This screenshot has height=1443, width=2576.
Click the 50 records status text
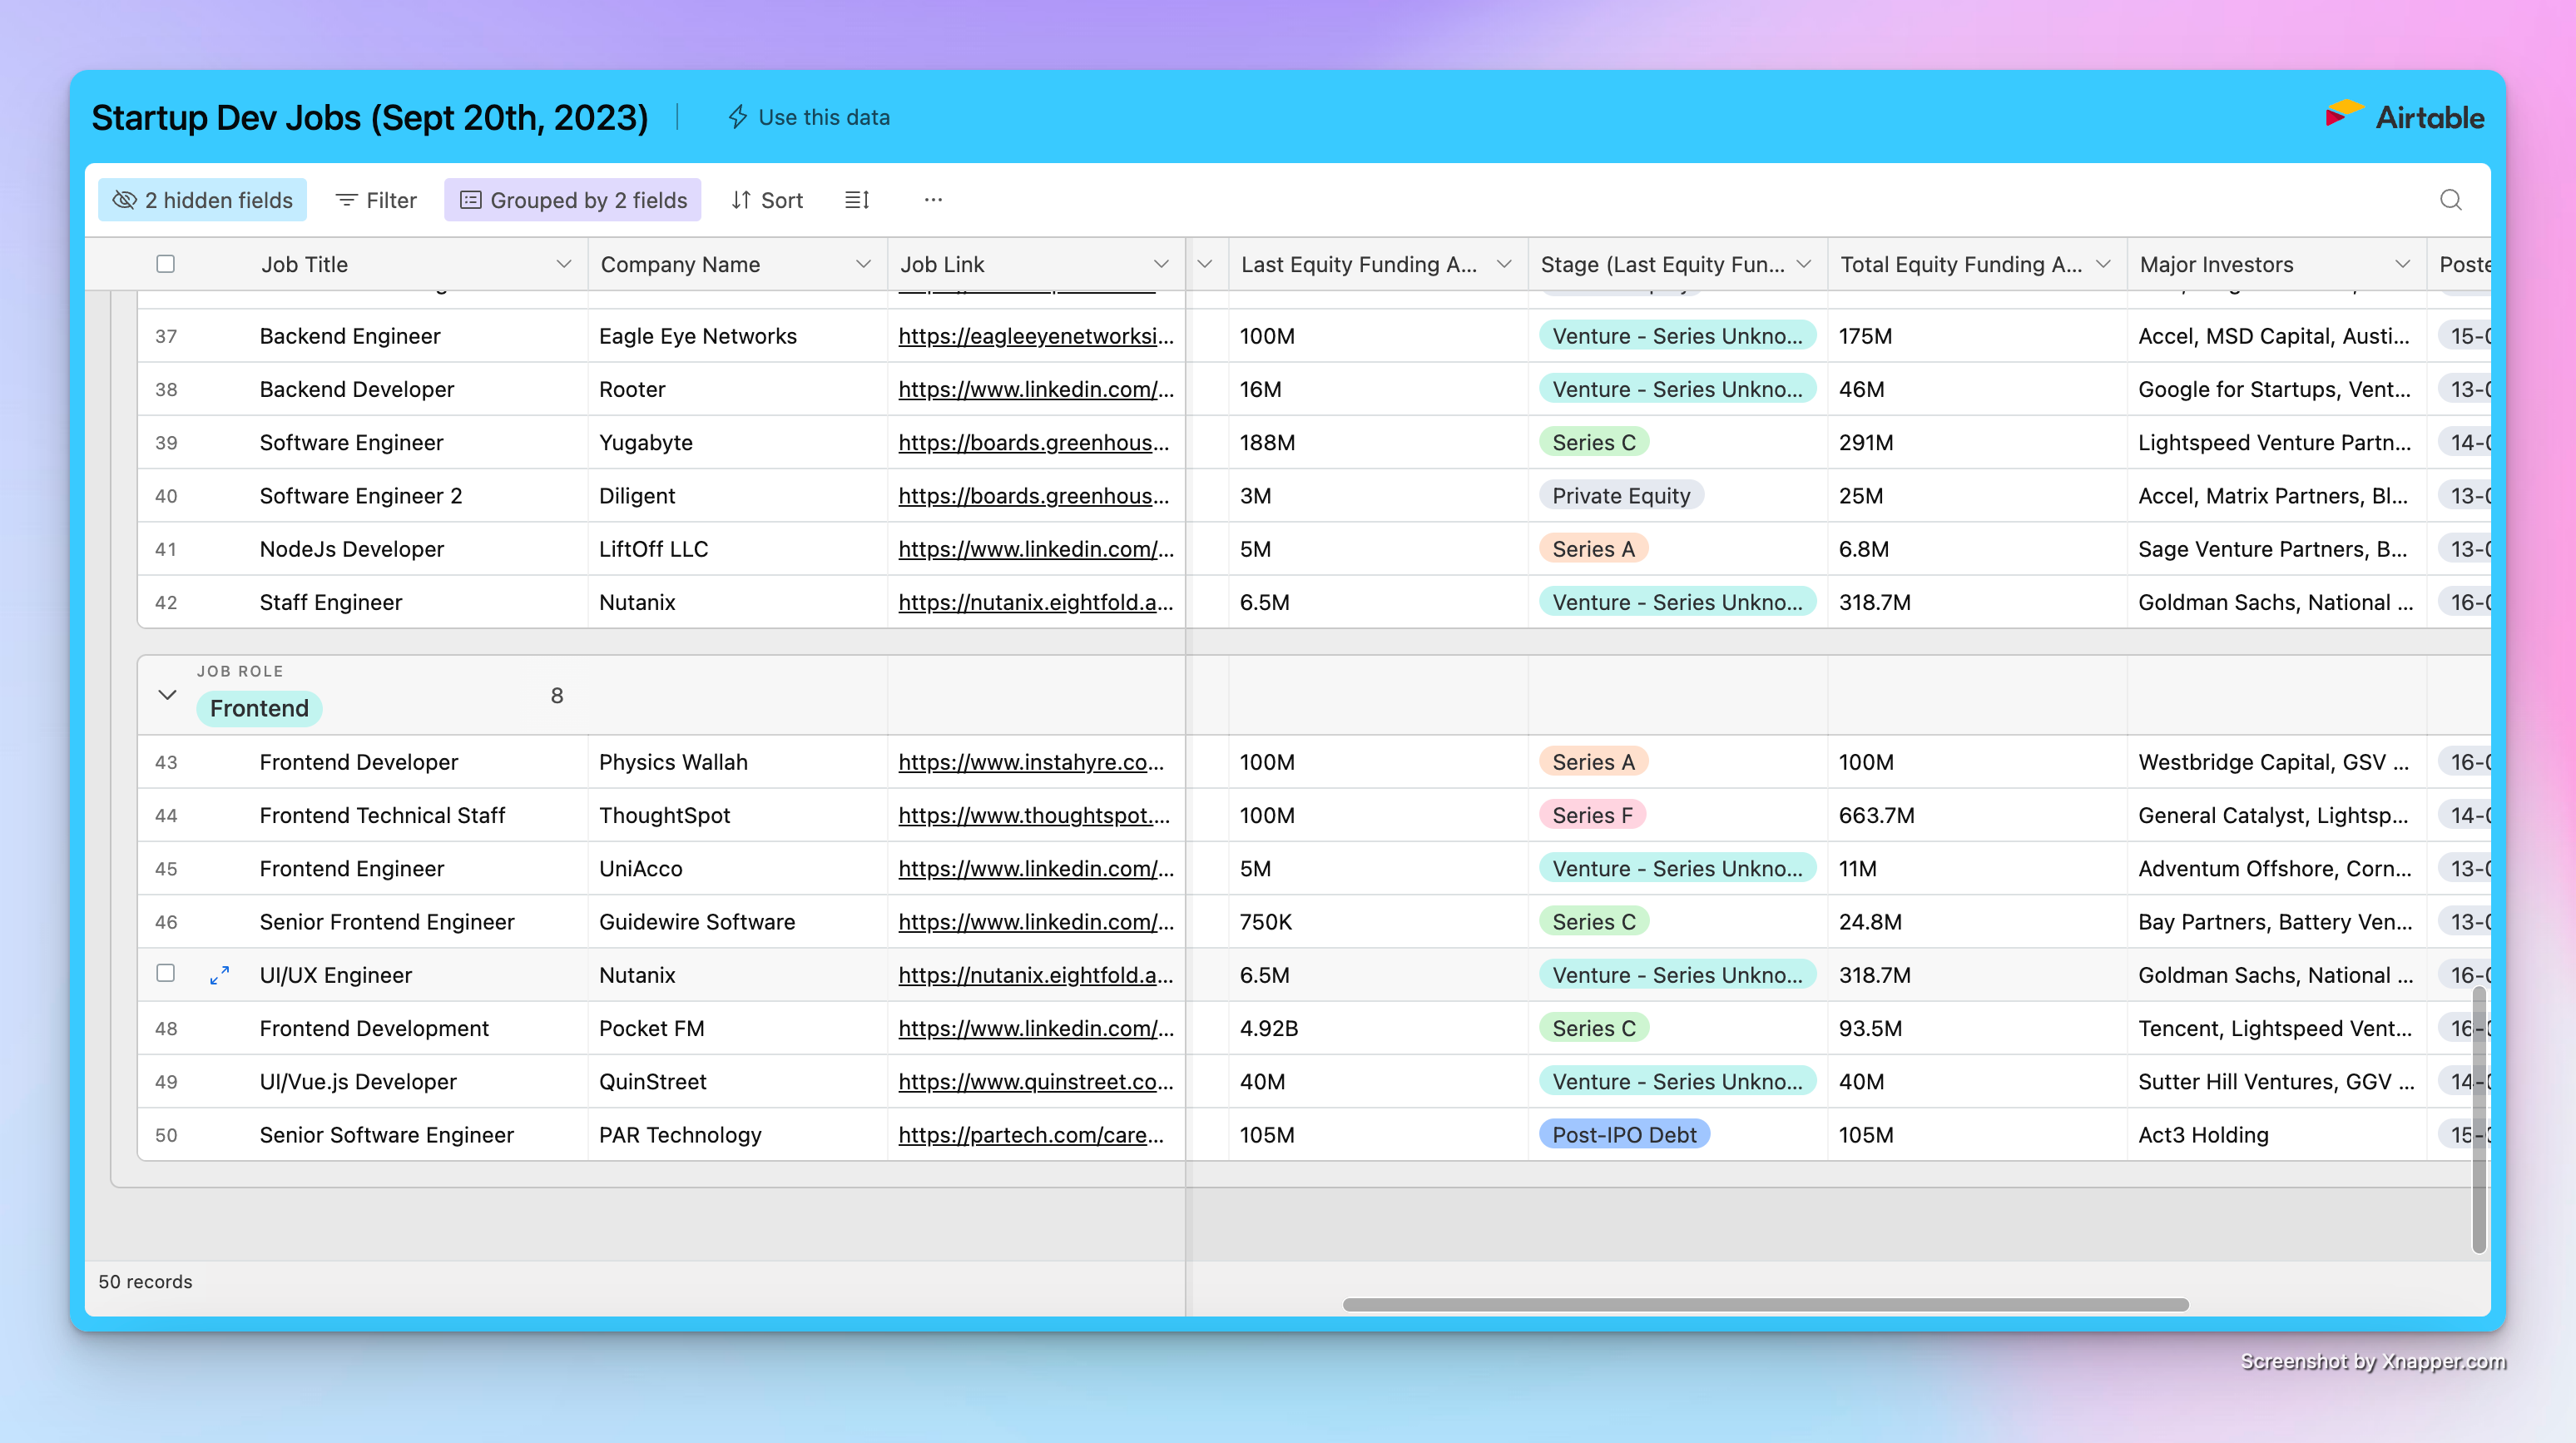pyautogui.click(x=145, y=1282)
